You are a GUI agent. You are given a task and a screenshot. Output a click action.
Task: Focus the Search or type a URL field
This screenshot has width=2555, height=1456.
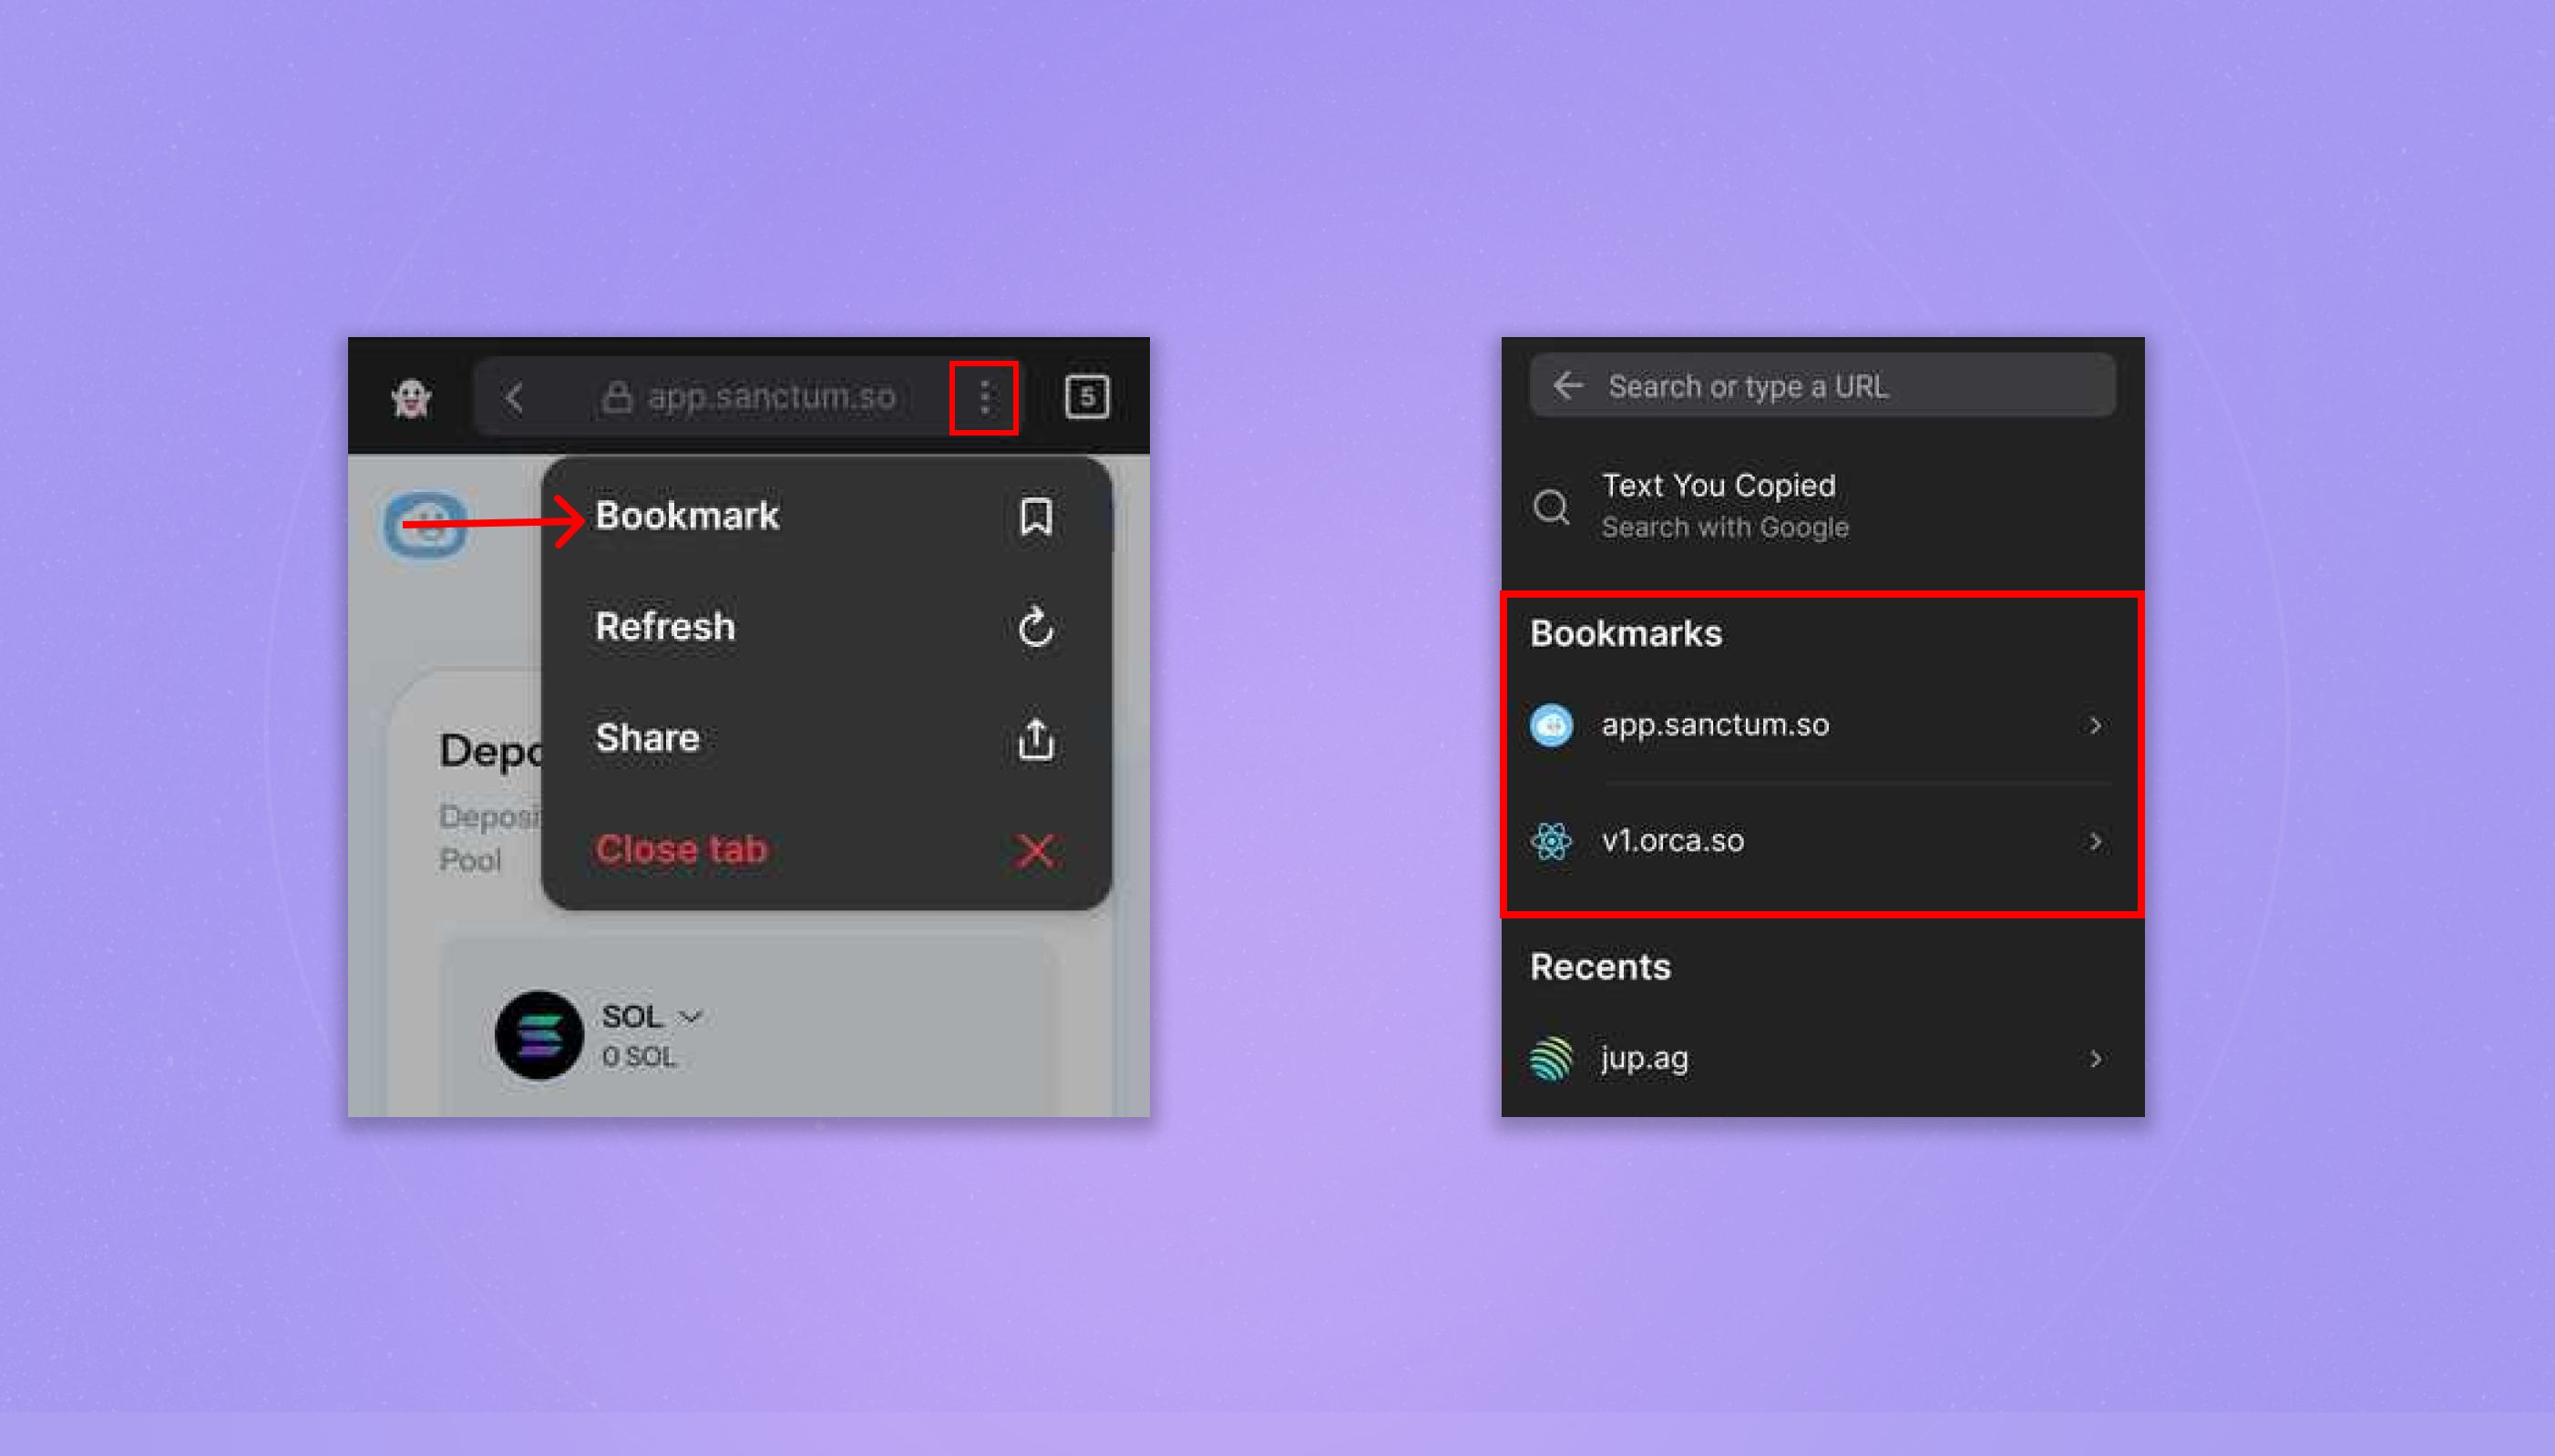coord(1822,385)
